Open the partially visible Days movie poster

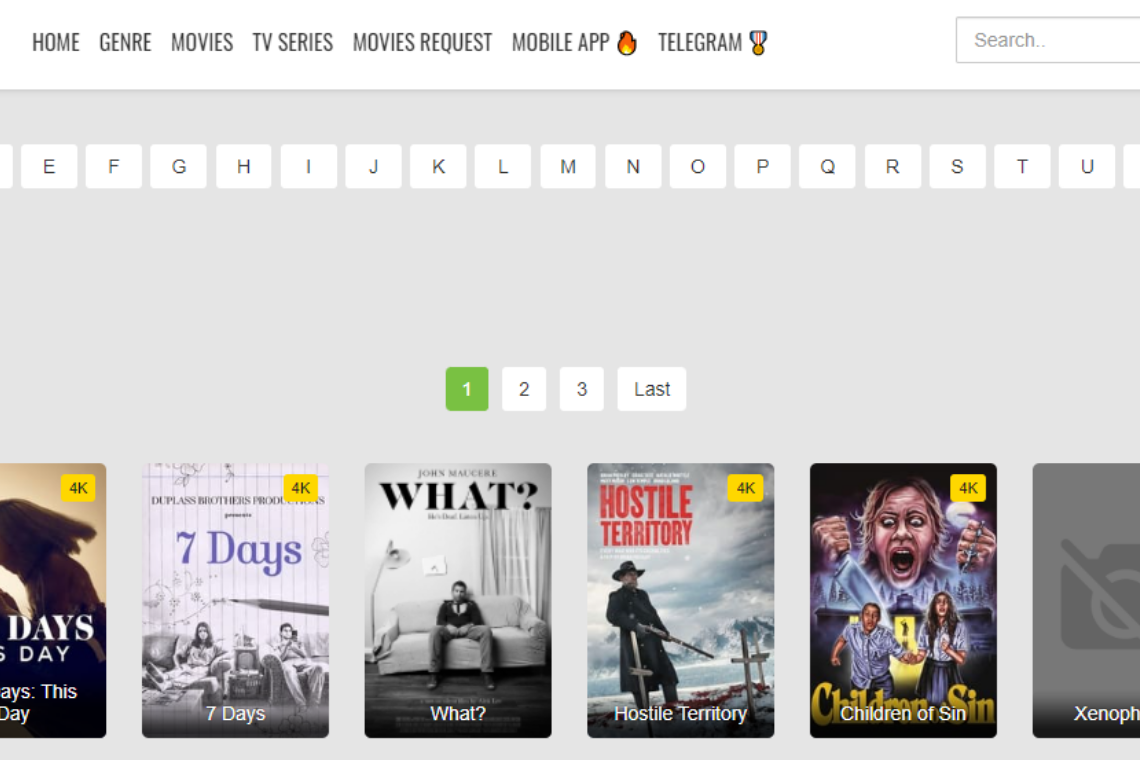click(x=53, y=601)
